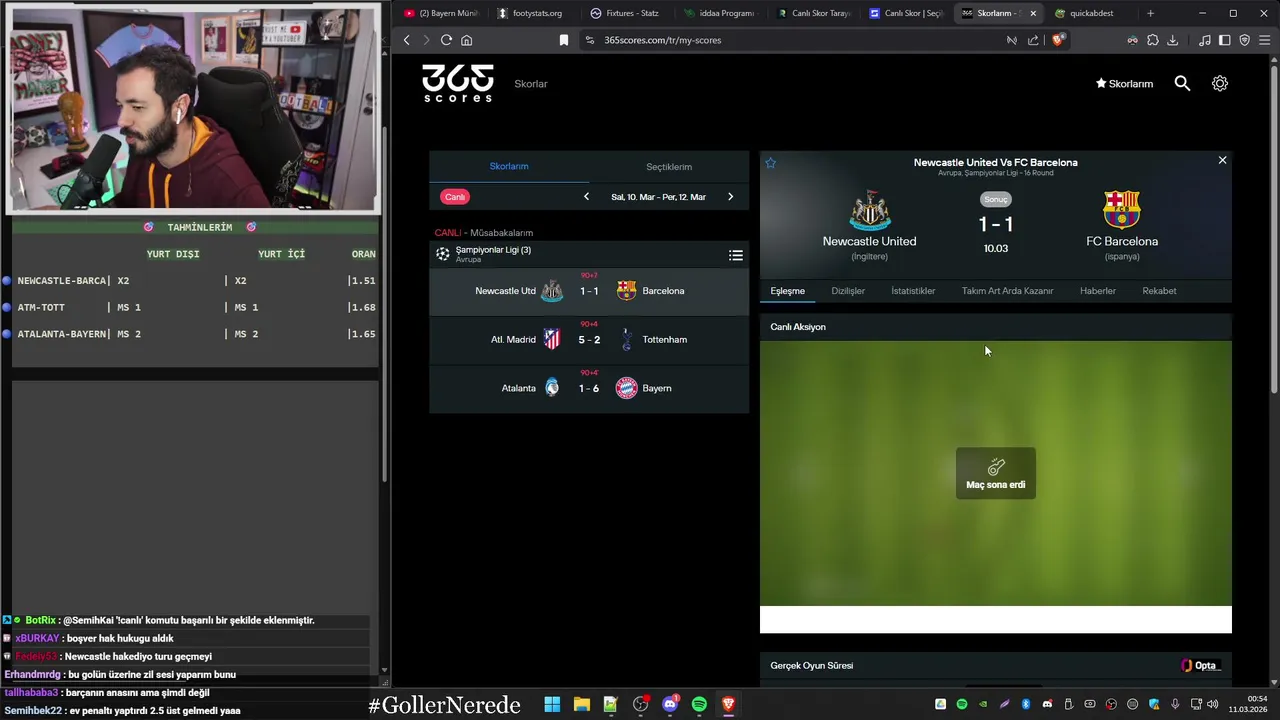The height and width of the screenshot is (720, 1280).
Task: Open the Brave Shields lion icon
Action: [x=1058, y=40]
